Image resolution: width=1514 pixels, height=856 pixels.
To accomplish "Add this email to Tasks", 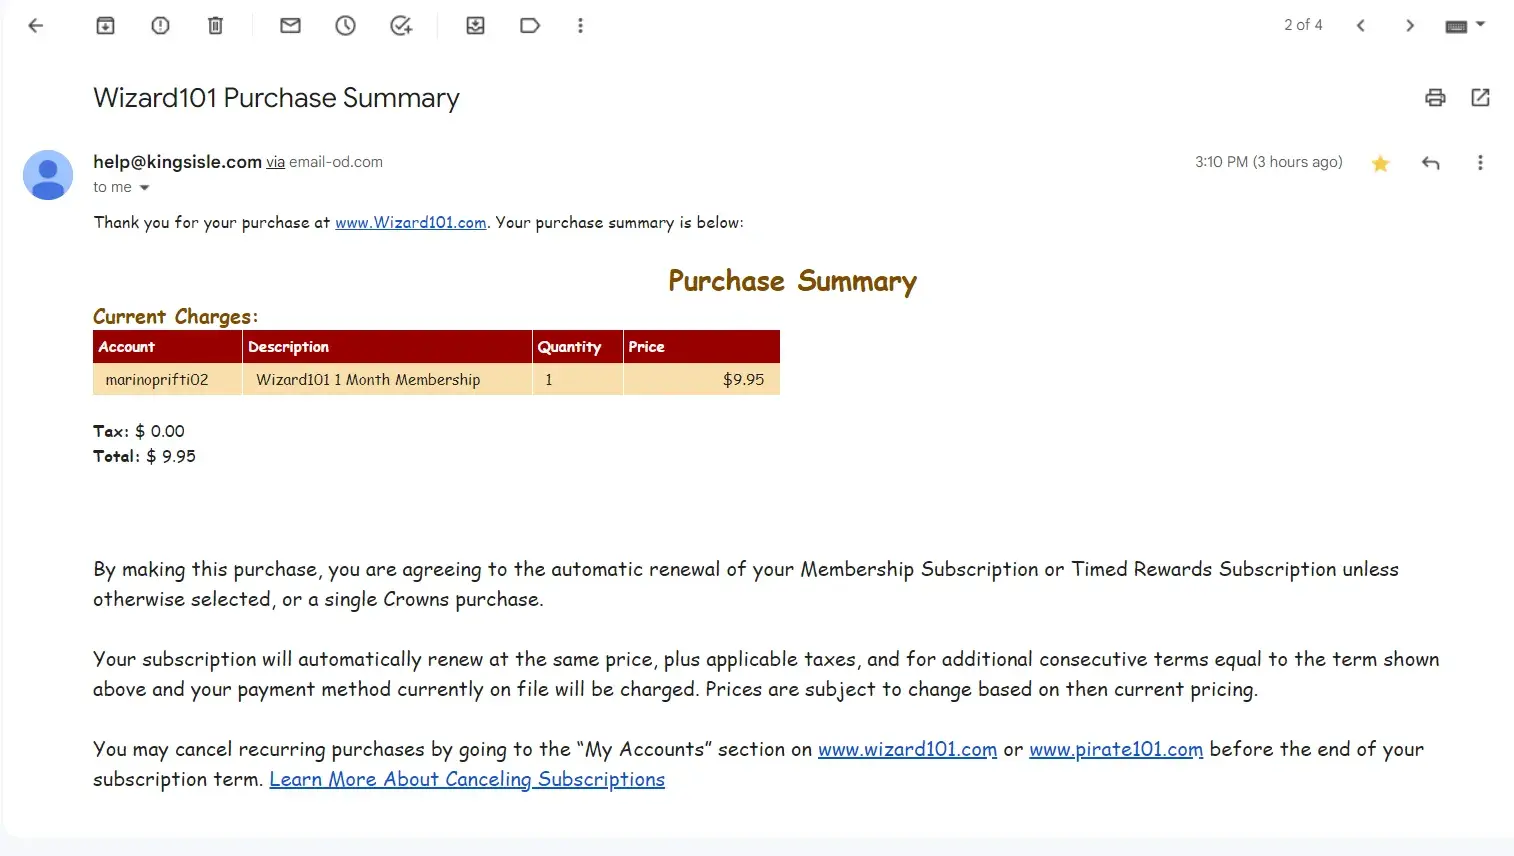I will (401, 26).
